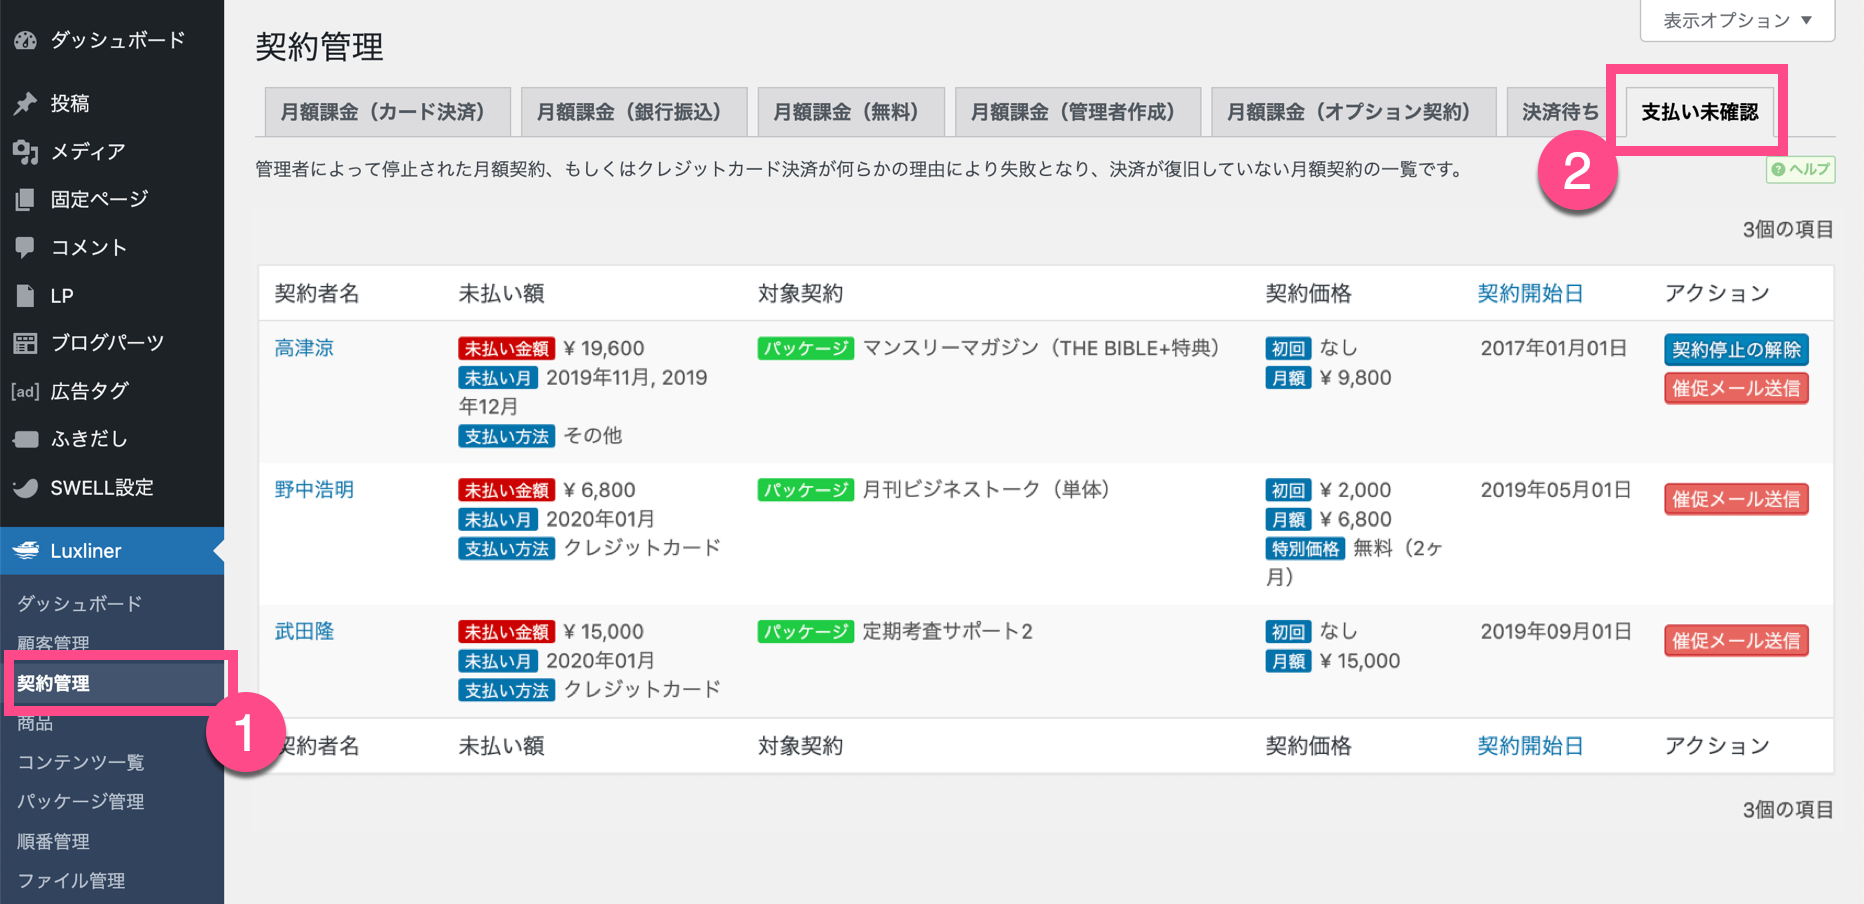
Task: Send 催促メール送信 to 野中浩明
Action: tap(1735, 499)
